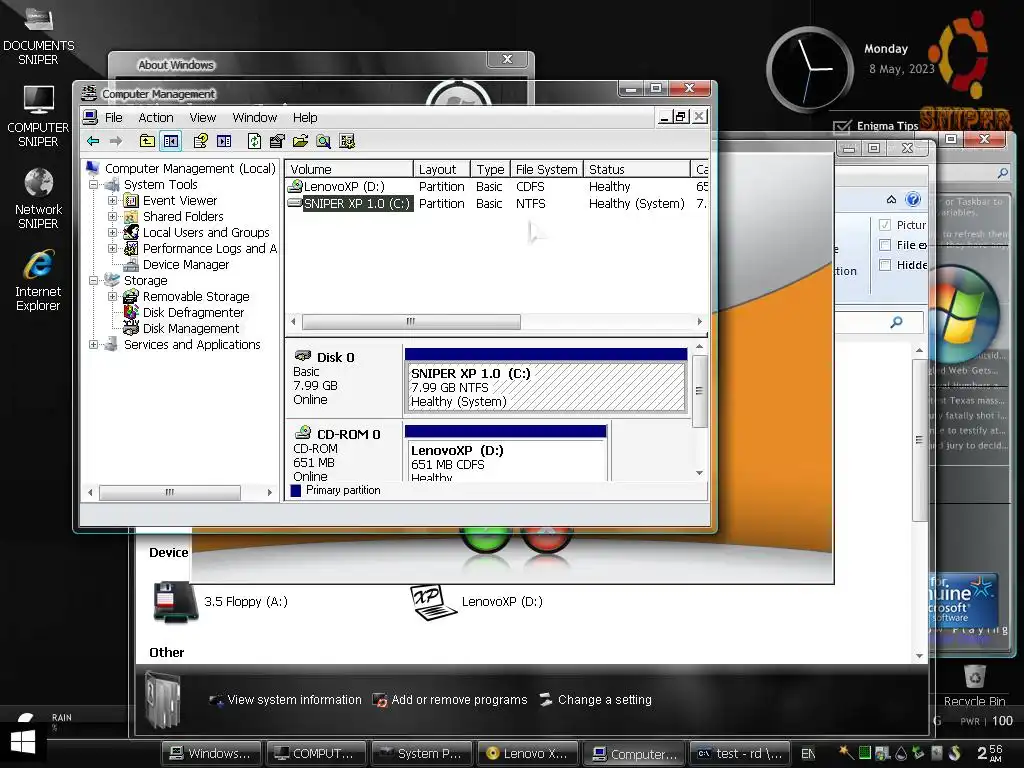1024x768 pixels.
Task: Open the View menu
Action: tap(202, 118)
